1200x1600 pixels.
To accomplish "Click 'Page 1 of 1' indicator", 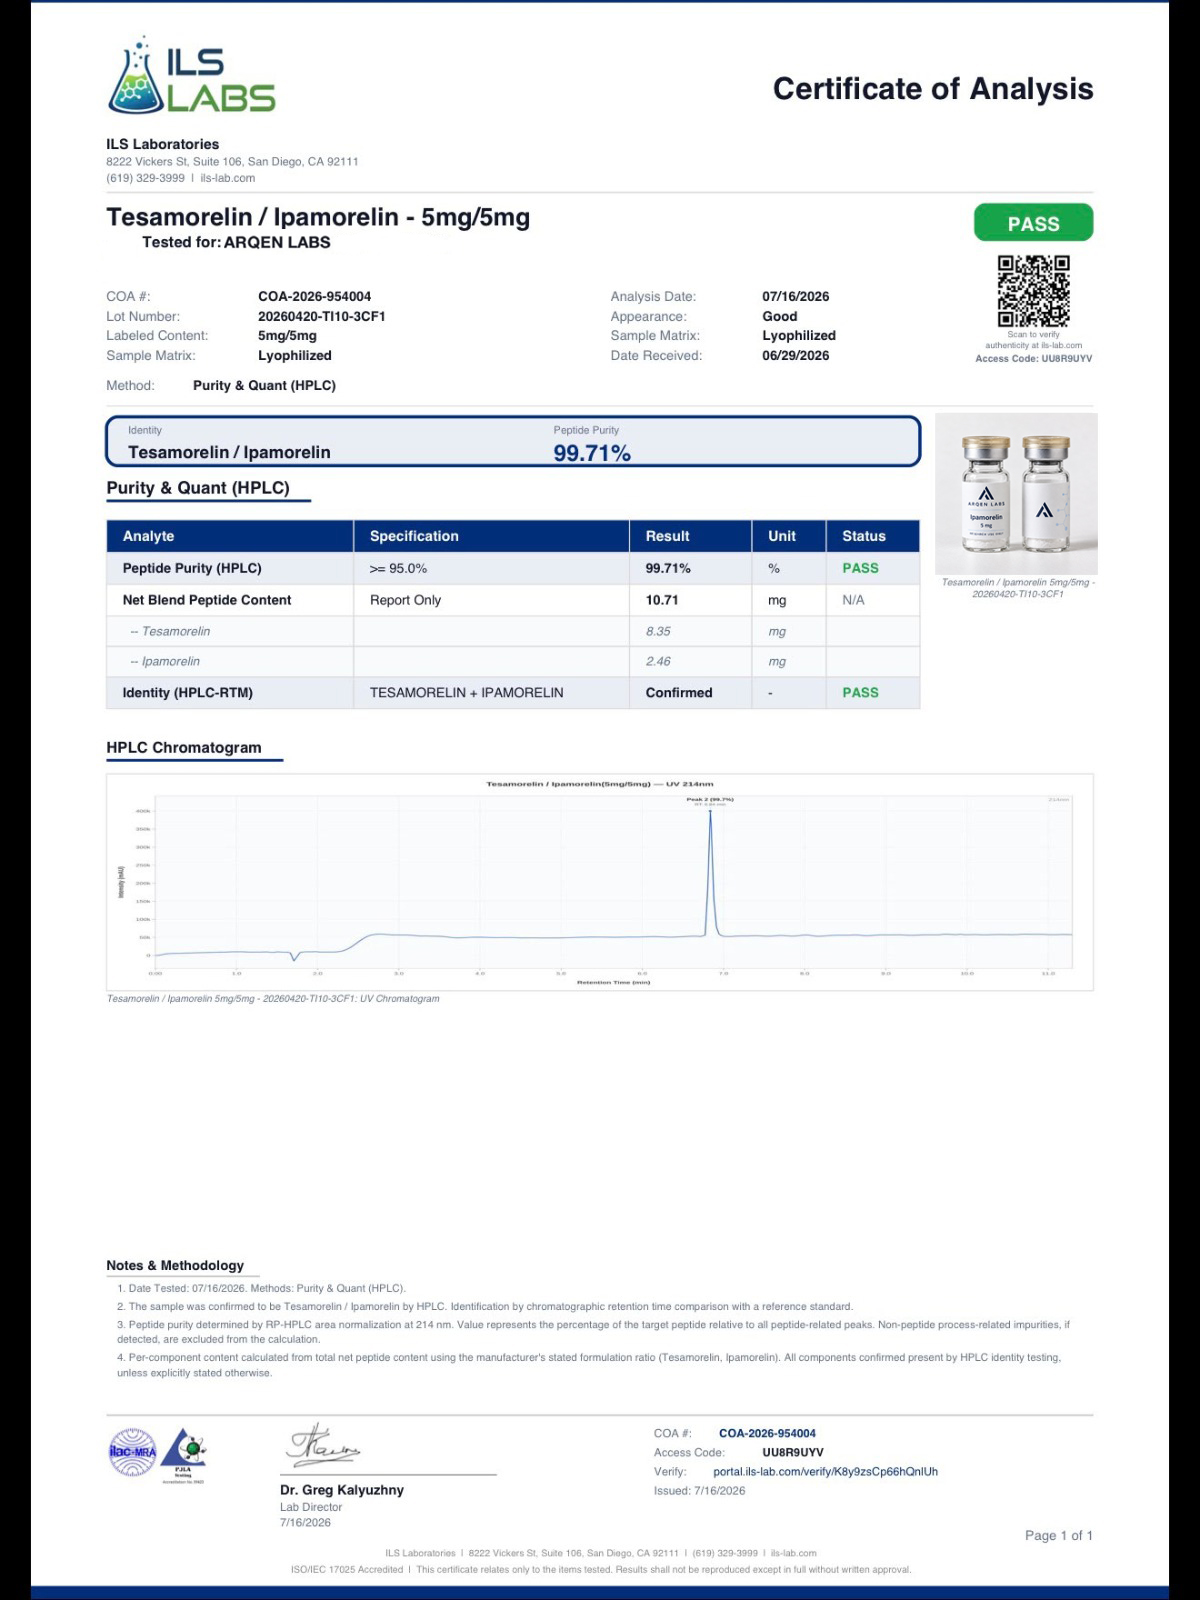I will click(x=1059, y=1535).
